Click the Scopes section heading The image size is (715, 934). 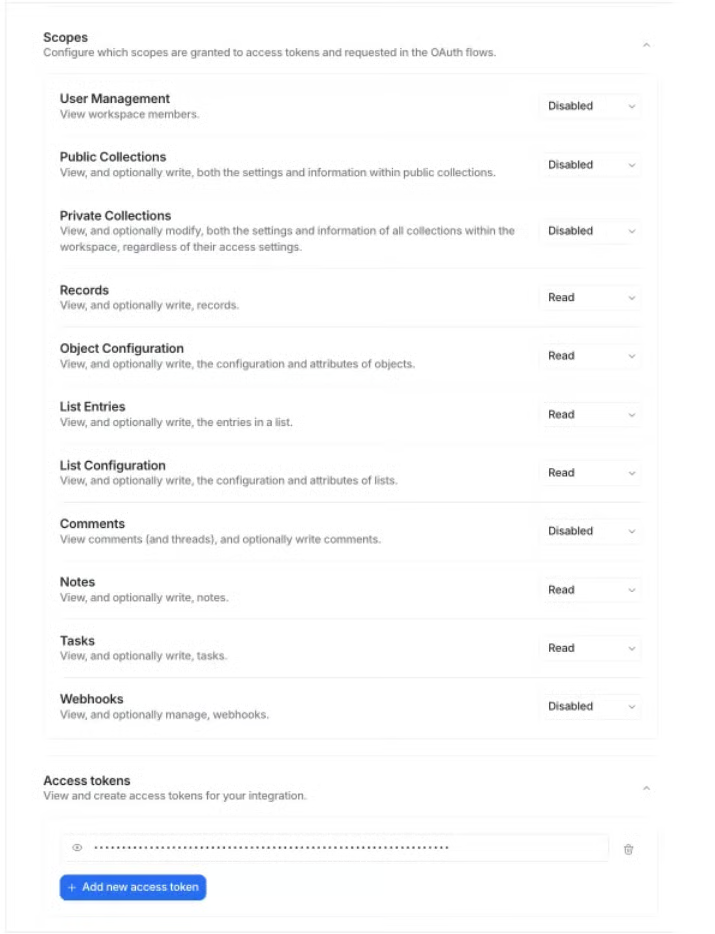(66, 37)
